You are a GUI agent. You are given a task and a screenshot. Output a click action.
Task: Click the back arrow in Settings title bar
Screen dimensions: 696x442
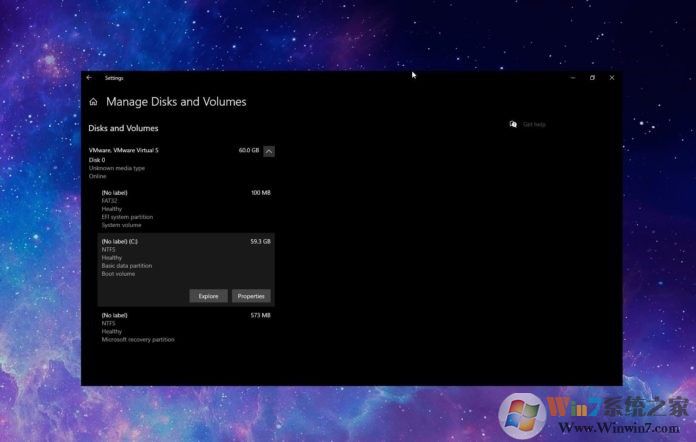pyautogui.click(x=89, y=77)
